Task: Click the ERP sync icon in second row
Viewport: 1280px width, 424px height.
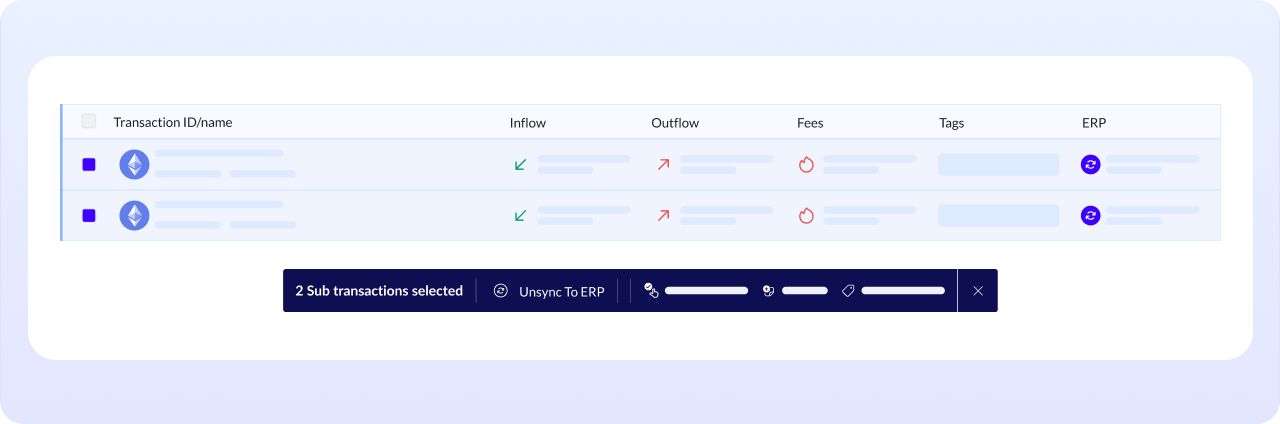Action: coord(1090,215)
